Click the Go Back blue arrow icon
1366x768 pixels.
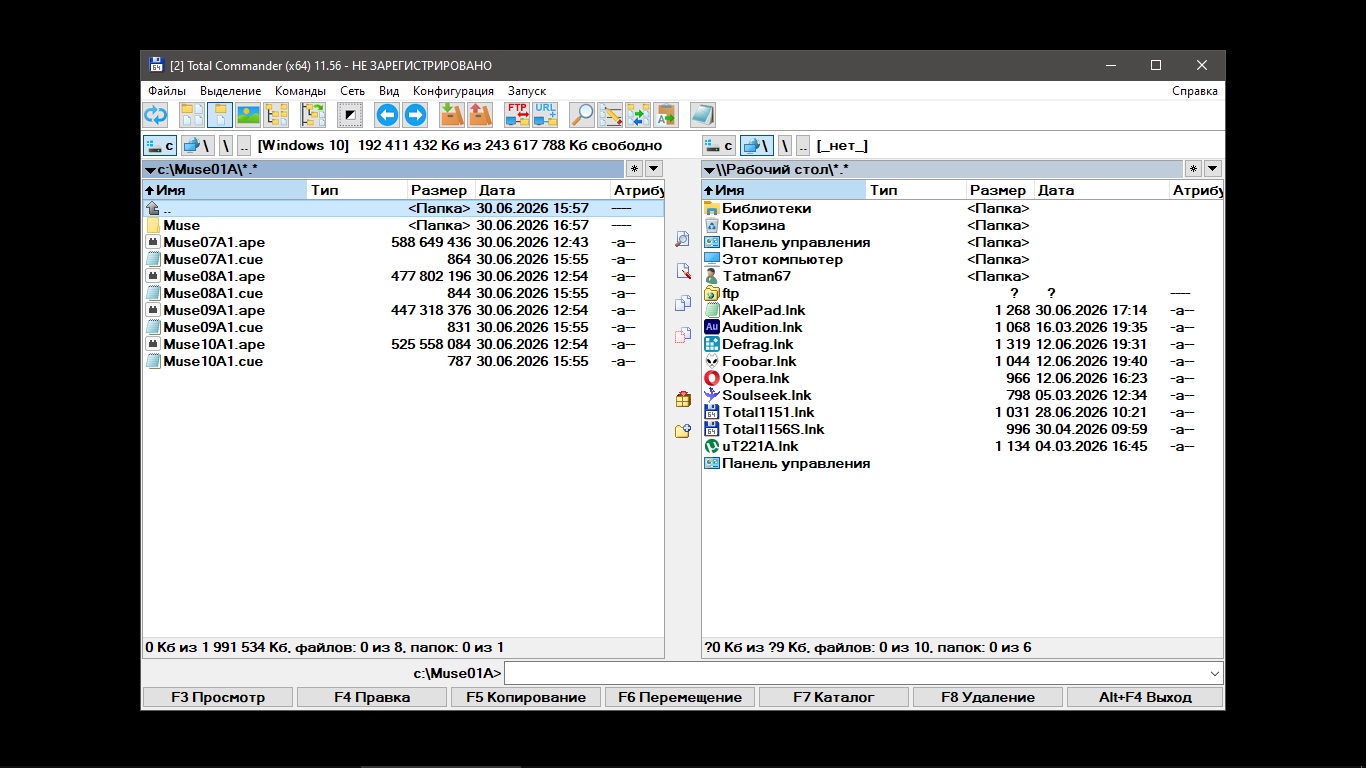[387, 115]
